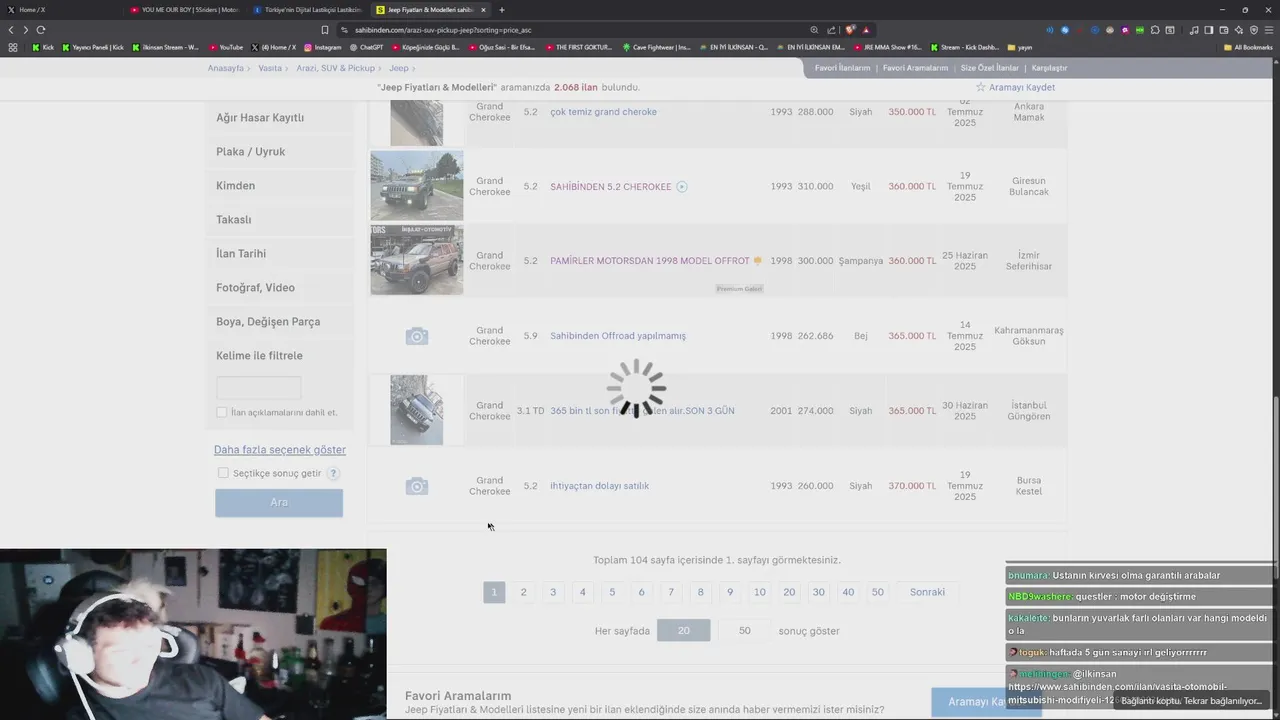Open the Brave VPN shield icon
Screen dimensions: 1280x720
[x=1254, y=30]
